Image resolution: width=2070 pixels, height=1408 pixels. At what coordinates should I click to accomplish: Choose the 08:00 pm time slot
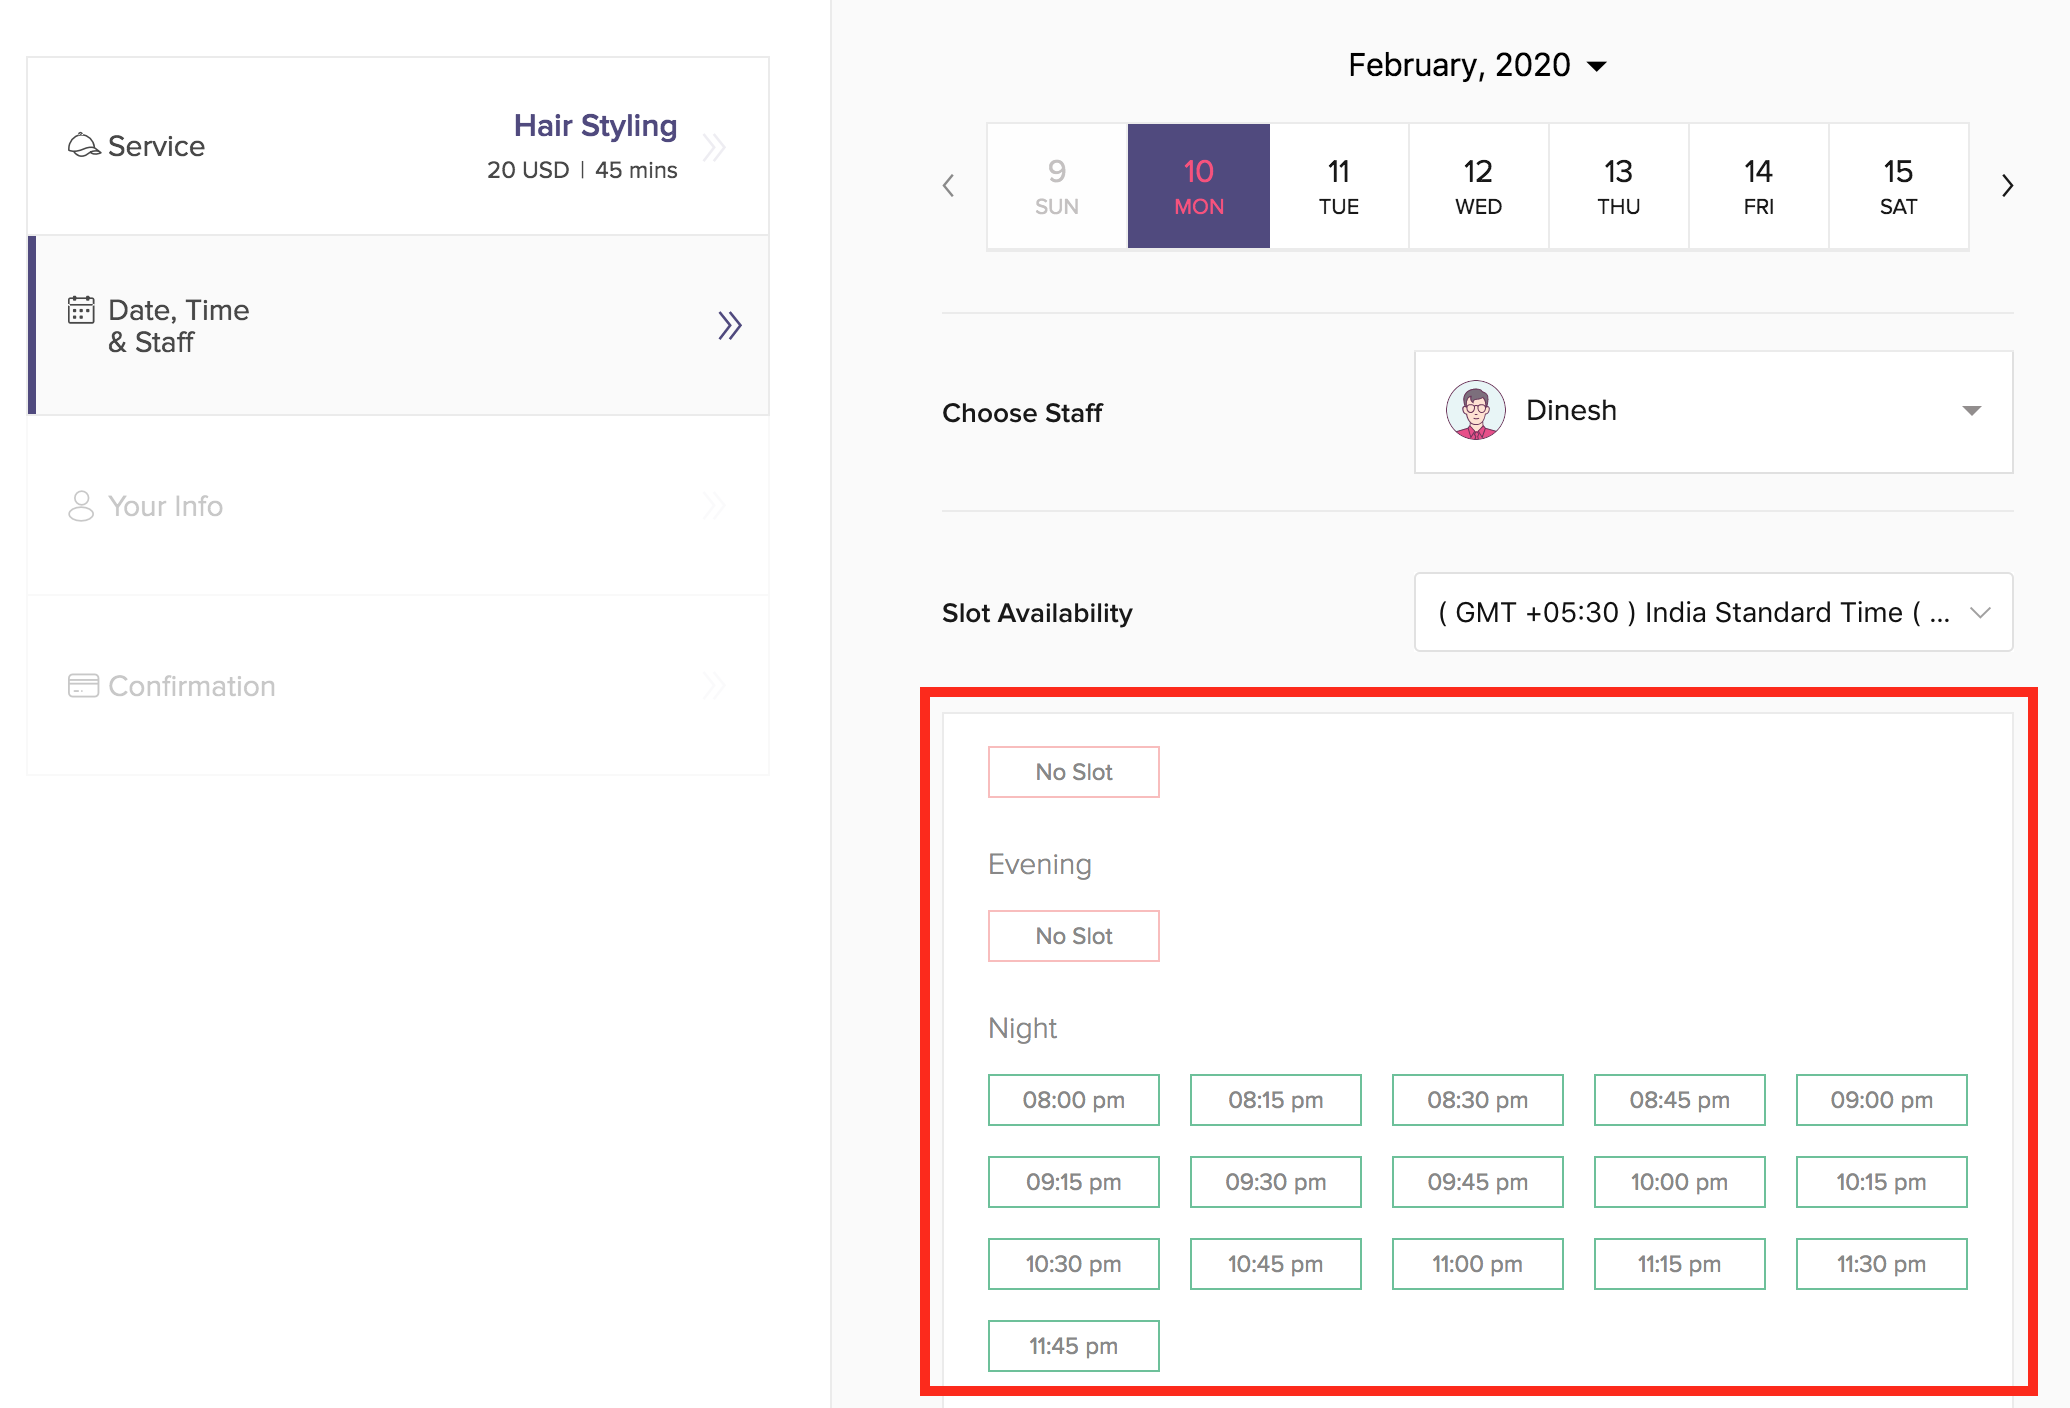[x=1073, y=1100]
